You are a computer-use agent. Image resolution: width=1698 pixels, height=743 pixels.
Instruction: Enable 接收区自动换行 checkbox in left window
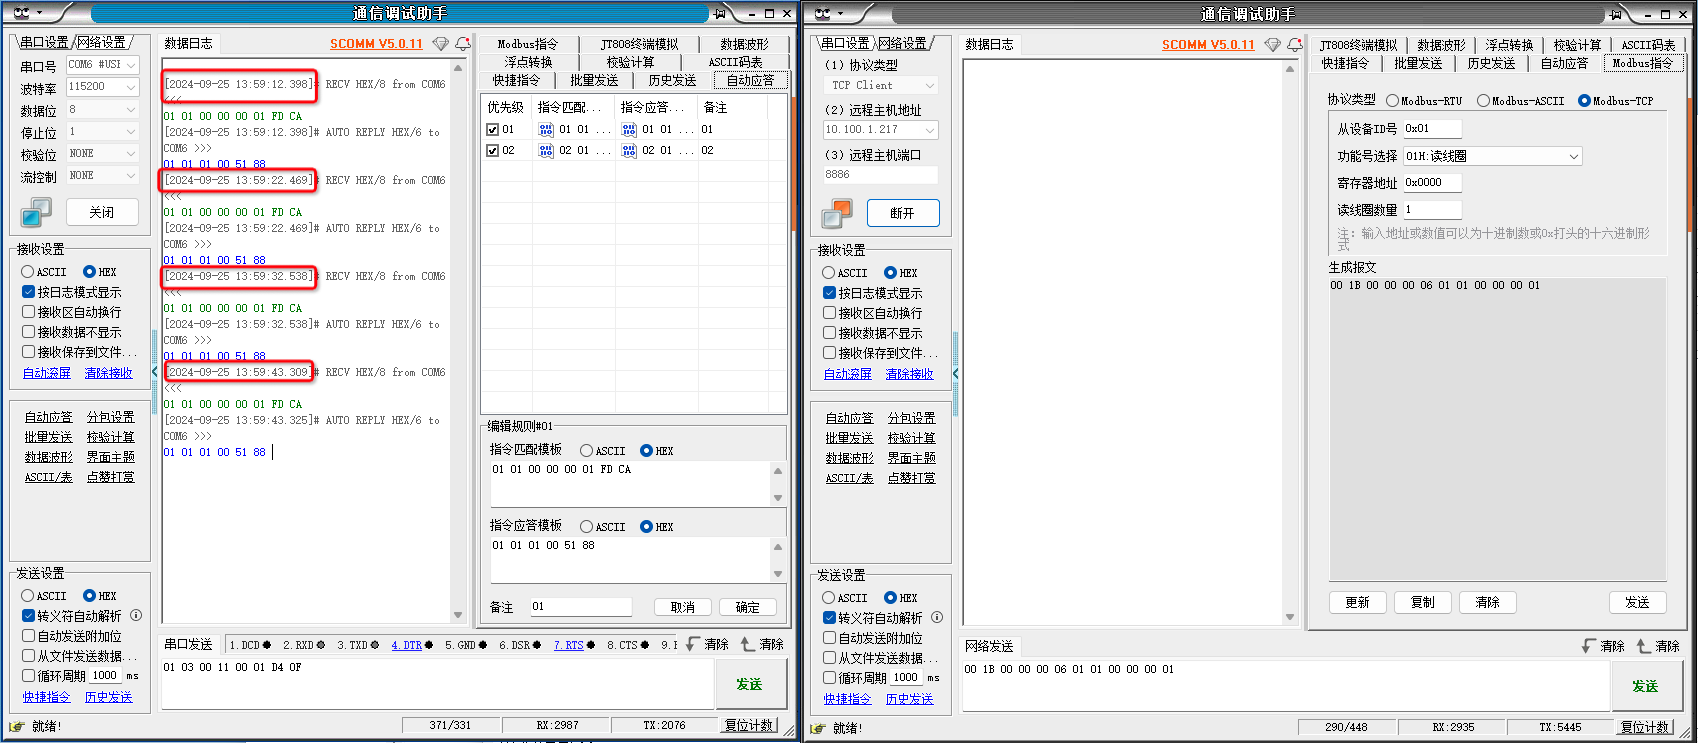coord(29,312)
